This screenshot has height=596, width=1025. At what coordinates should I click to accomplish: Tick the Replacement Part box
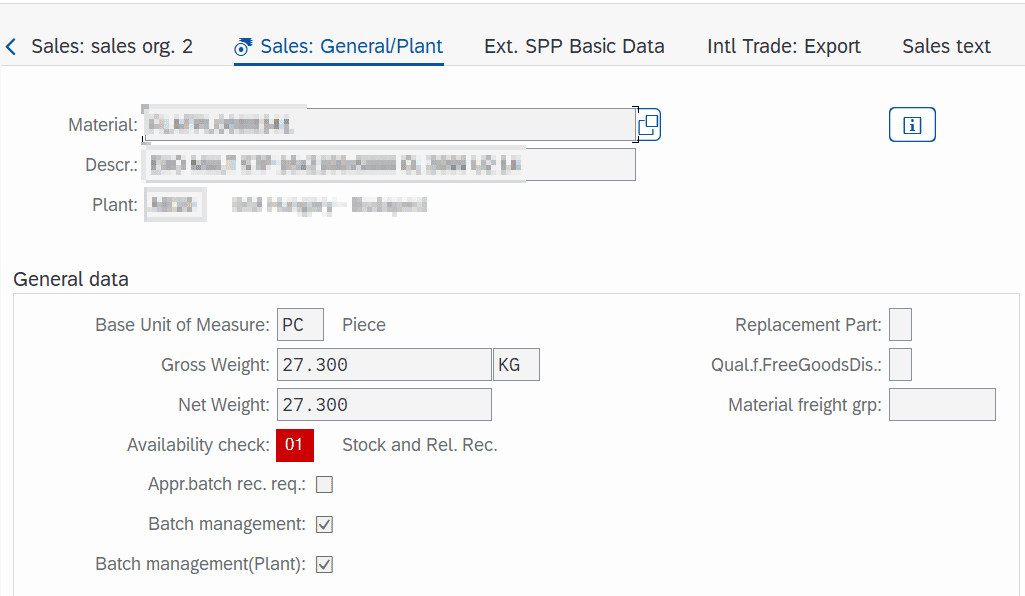tap(900, 324)
